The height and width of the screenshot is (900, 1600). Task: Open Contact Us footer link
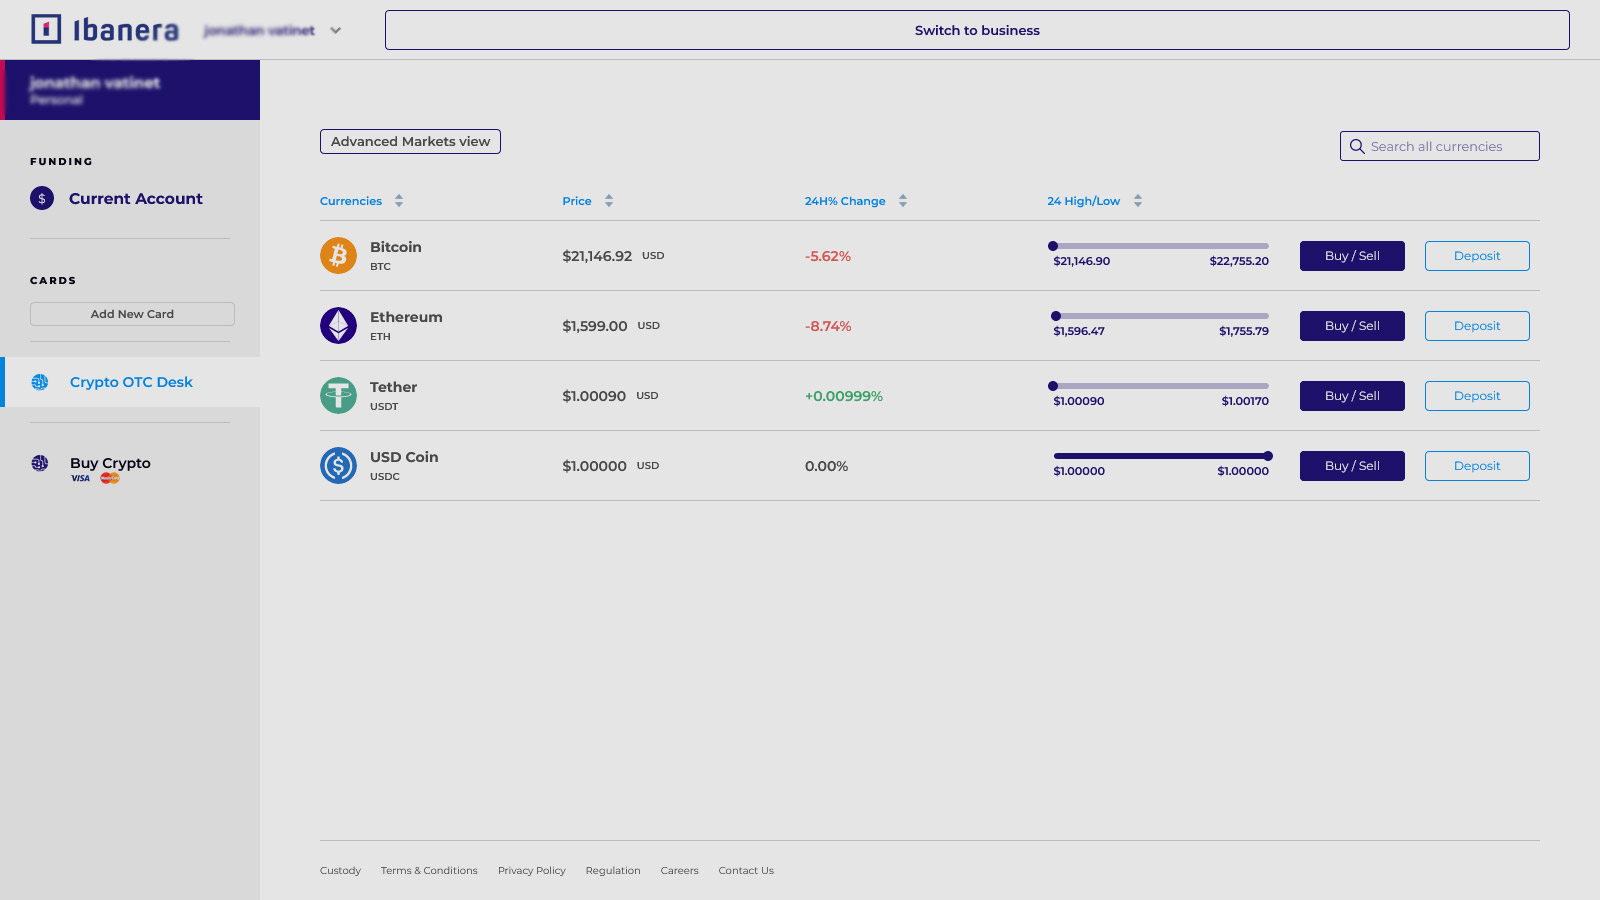pyautogui.click(x=746, y=871)
